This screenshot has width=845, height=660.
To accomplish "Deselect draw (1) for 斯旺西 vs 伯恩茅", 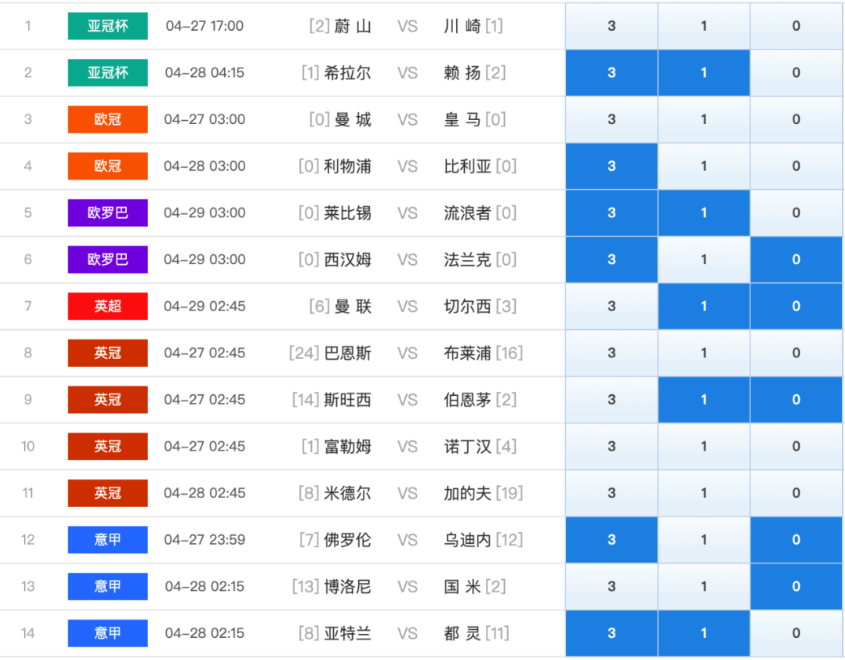I will click(704, 399).
